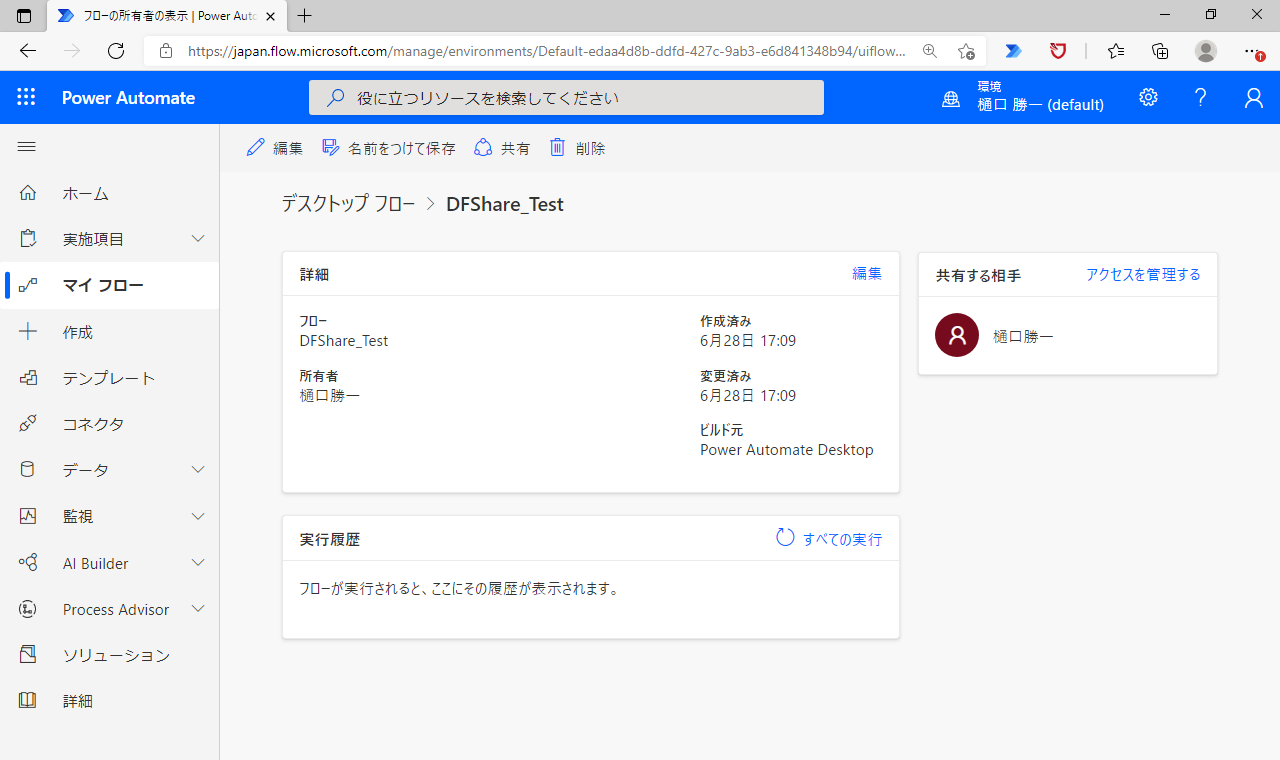Click the Power Automate Desktop build source text

click(x=787, y=450)
